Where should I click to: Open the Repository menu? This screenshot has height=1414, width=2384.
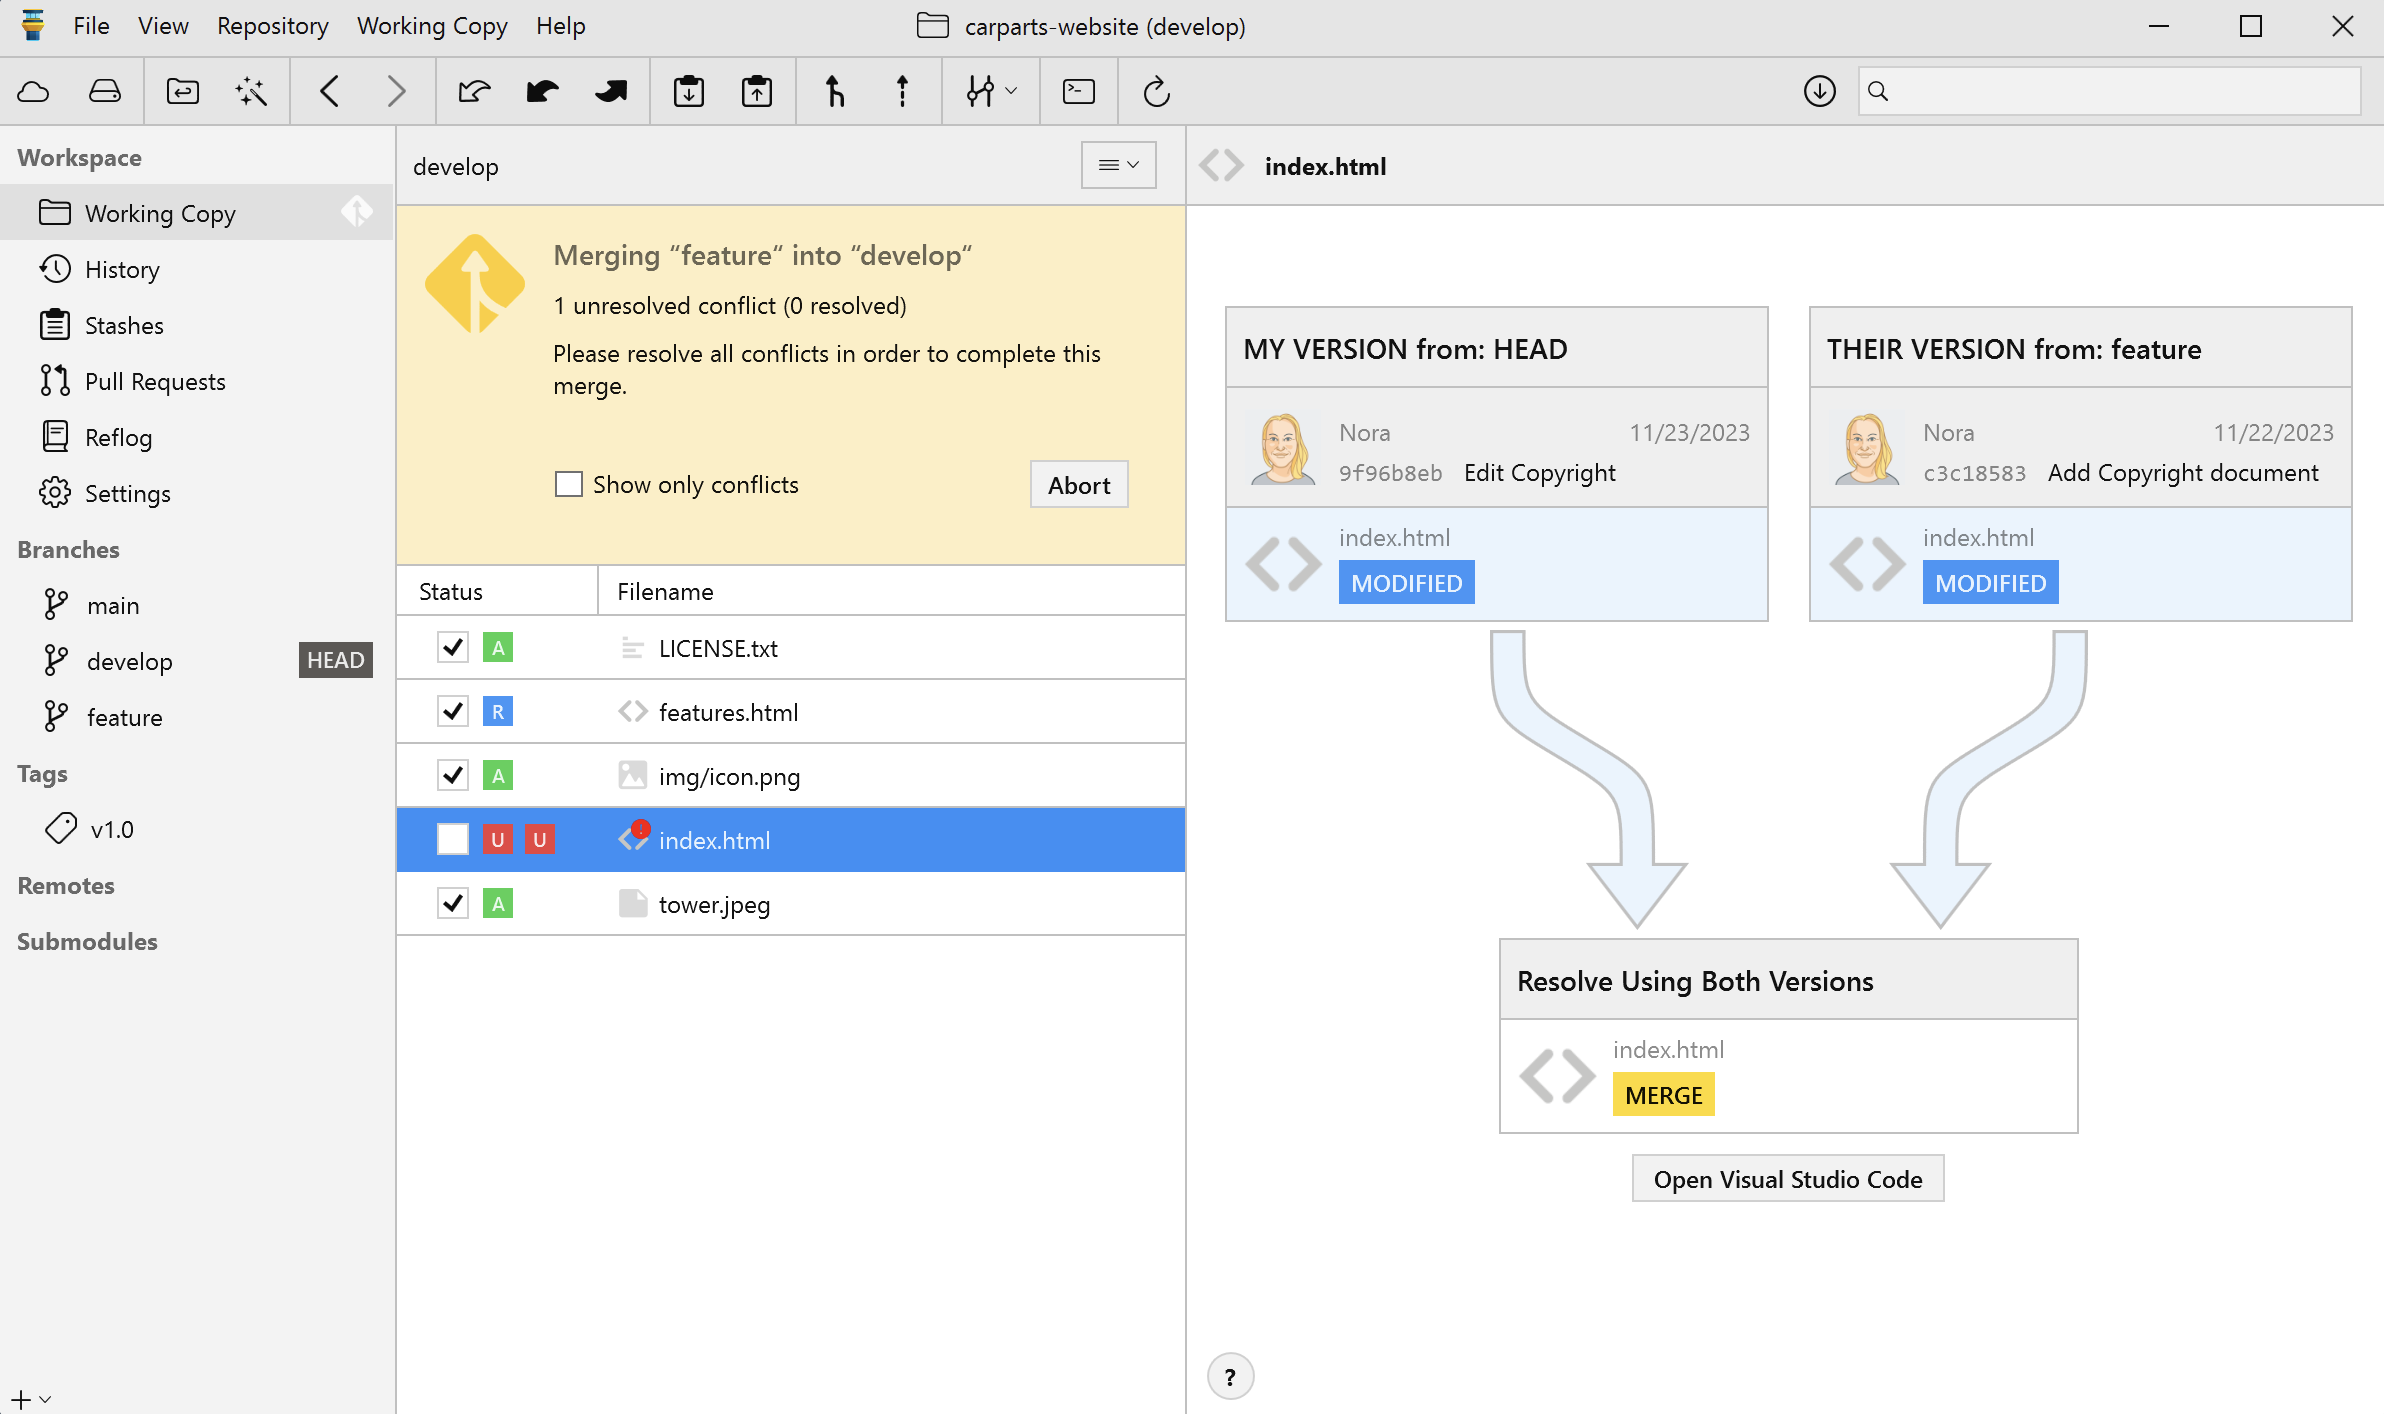point(272,26)
